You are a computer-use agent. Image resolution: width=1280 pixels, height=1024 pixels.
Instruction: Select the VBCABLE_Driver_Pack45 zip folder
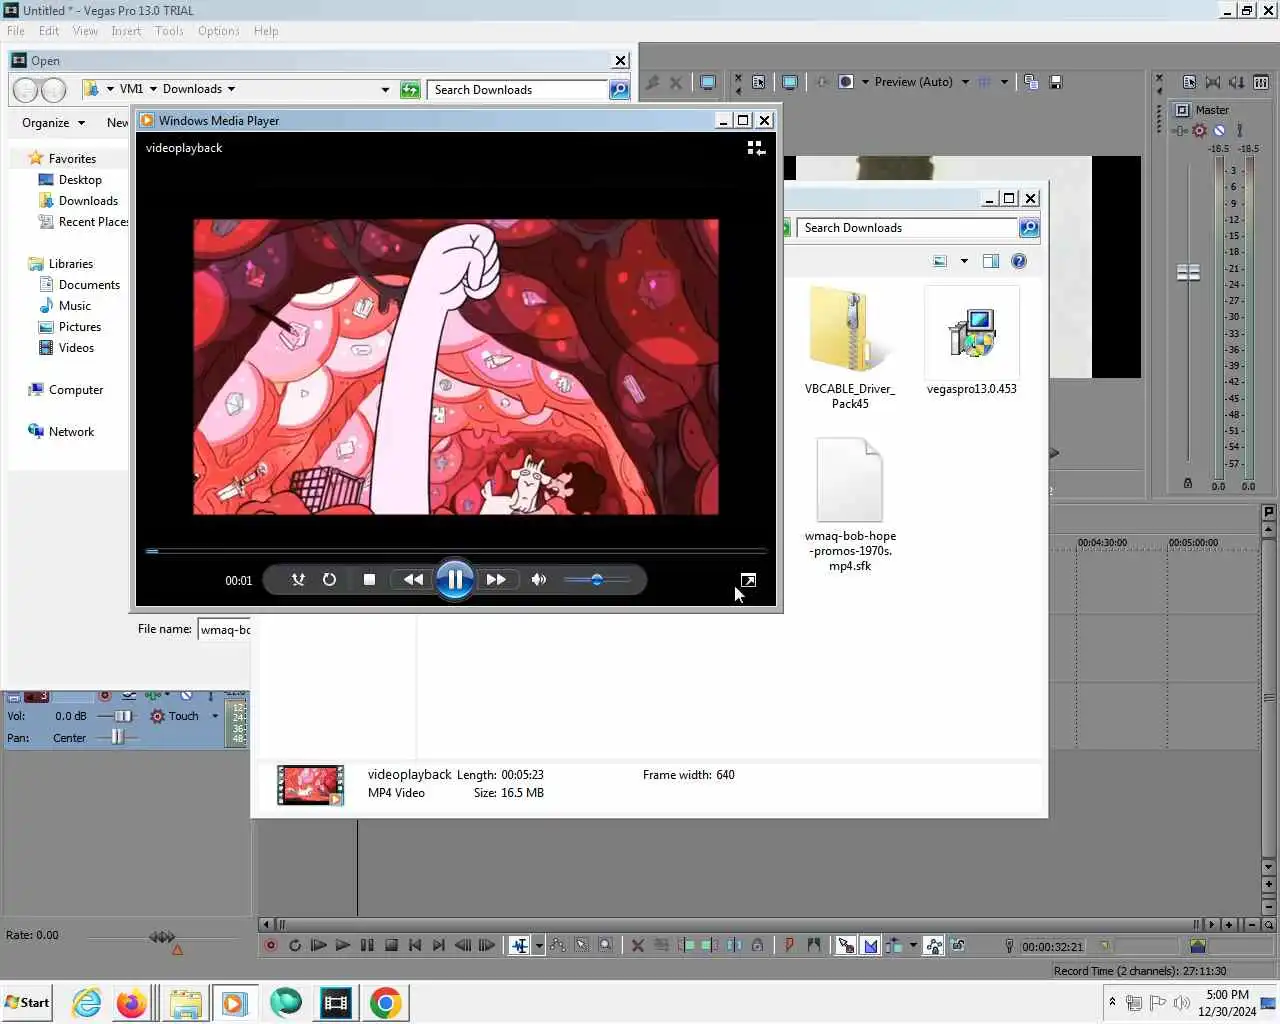coord(850,347)
